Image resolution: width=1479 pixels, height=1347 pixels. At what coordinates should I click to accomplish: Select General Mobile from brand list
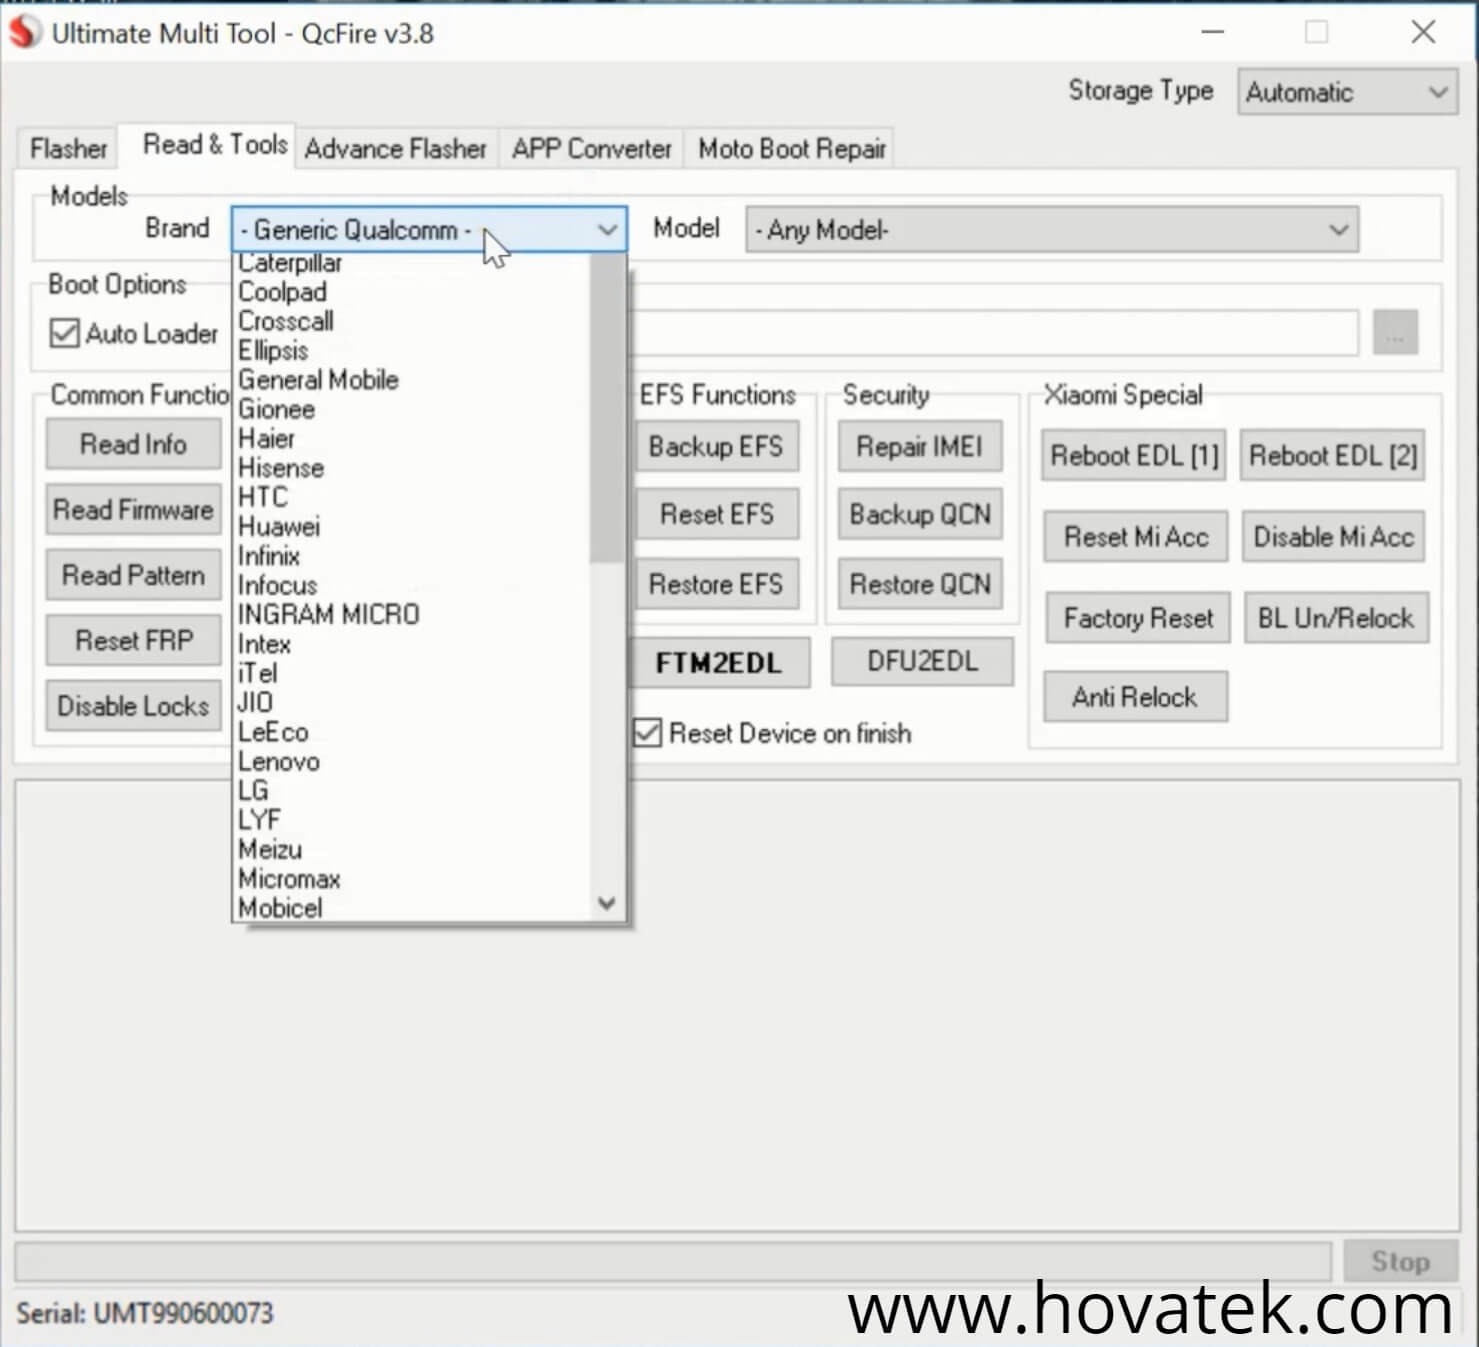[x=412, y=380]
